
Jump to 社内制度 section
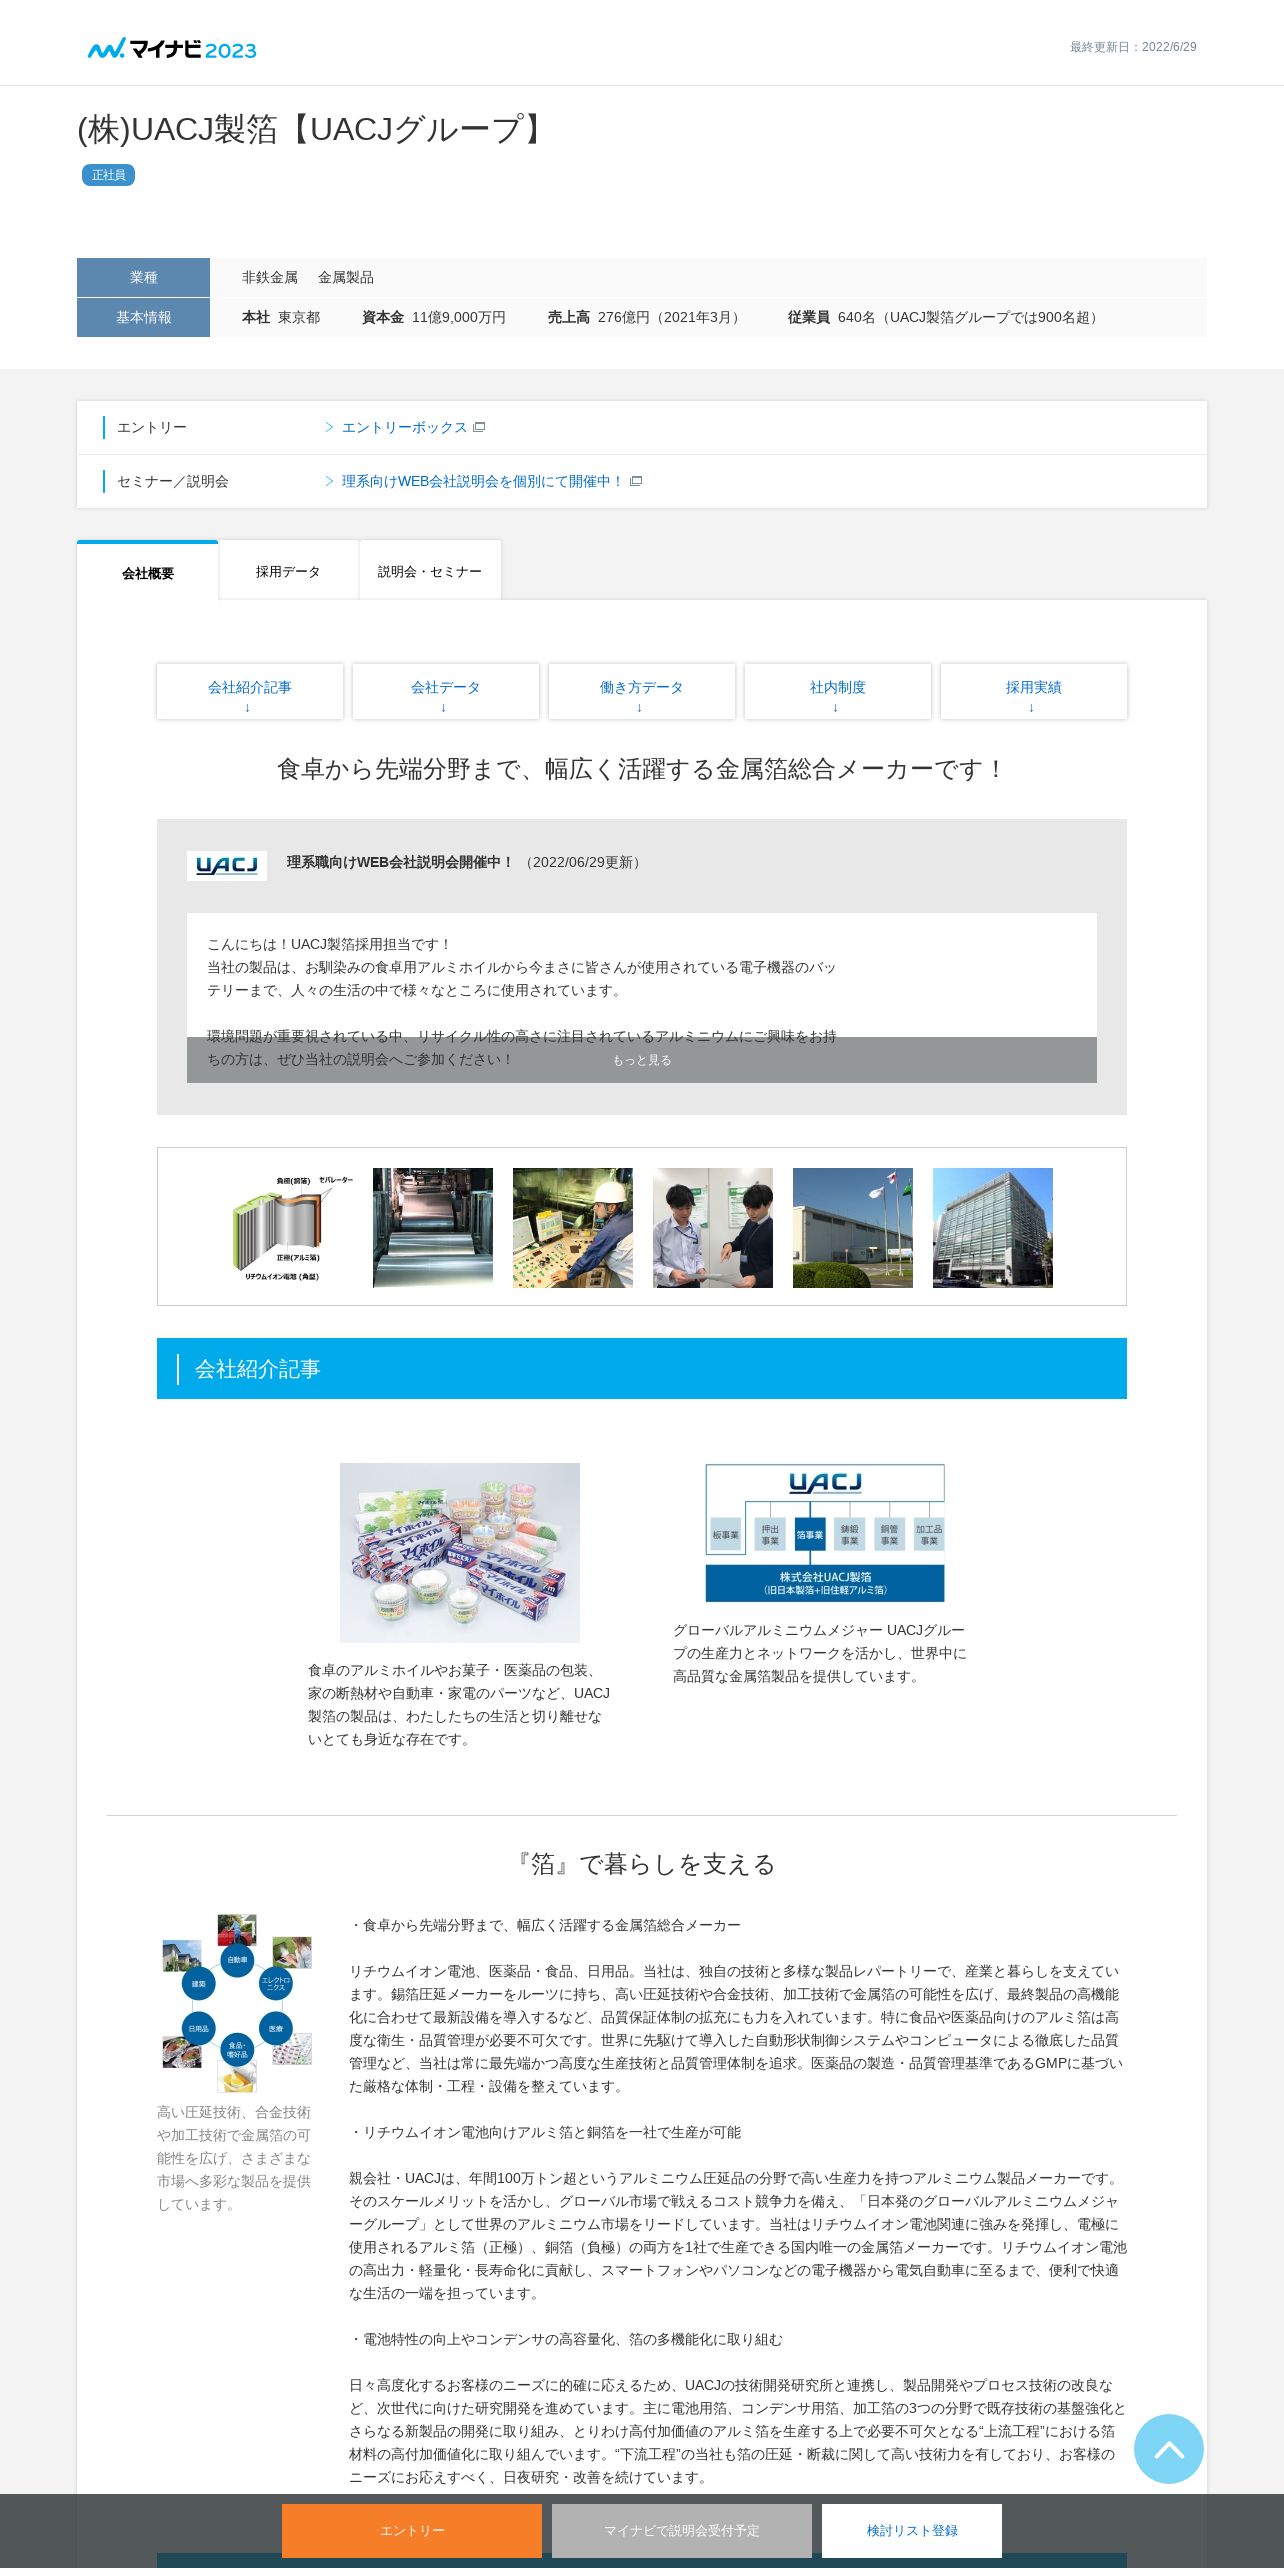838,691
